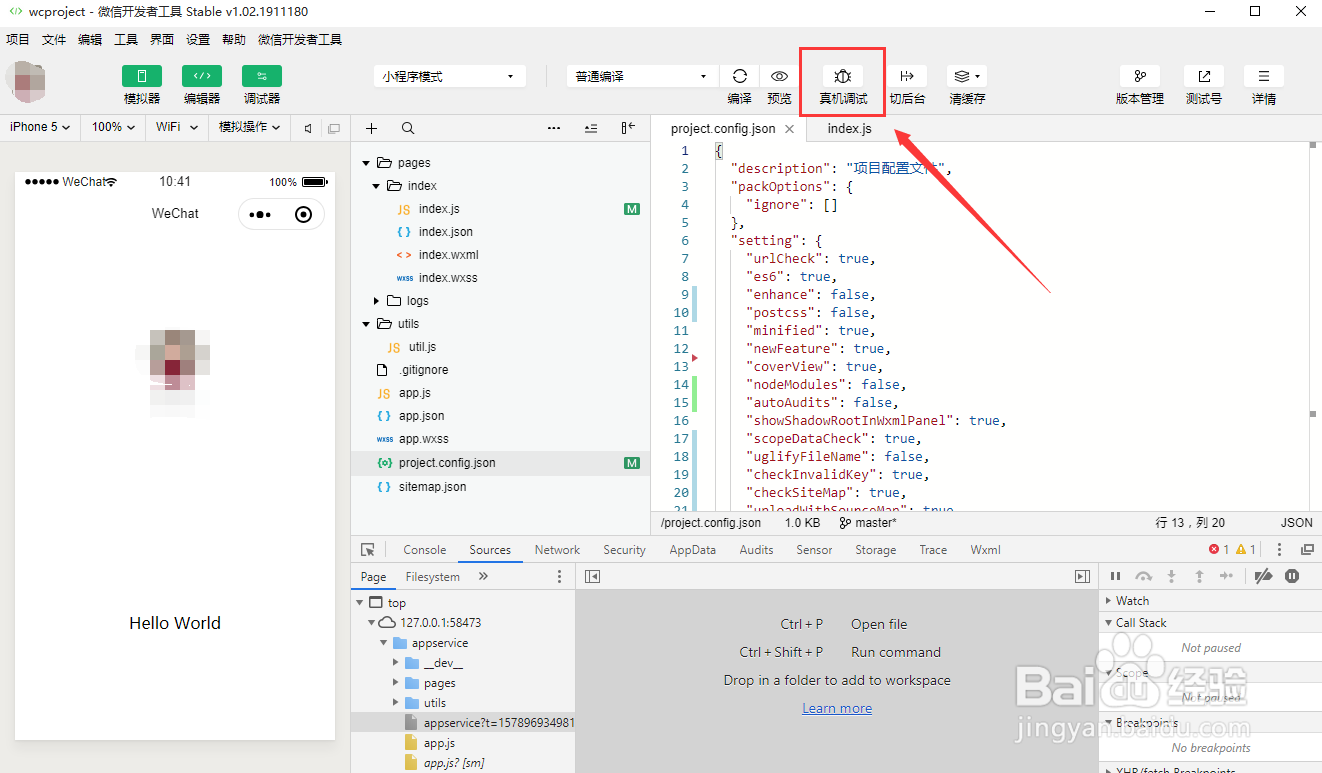The height and width of the screenshot is (773, 1322).
Task: Toggle the 编辑器 editor panel button
Action: pyautogui.click(x=202, y=76)
